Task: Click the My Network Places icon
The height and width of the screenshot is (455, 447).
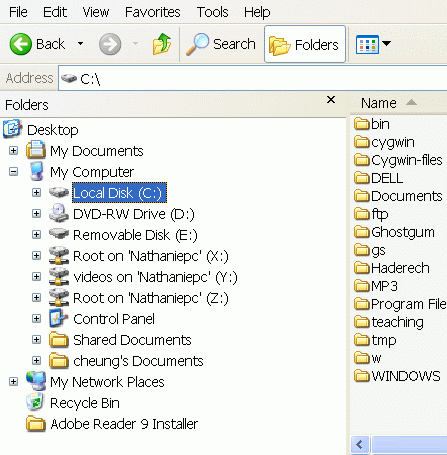Action: (x=36, y=381)
